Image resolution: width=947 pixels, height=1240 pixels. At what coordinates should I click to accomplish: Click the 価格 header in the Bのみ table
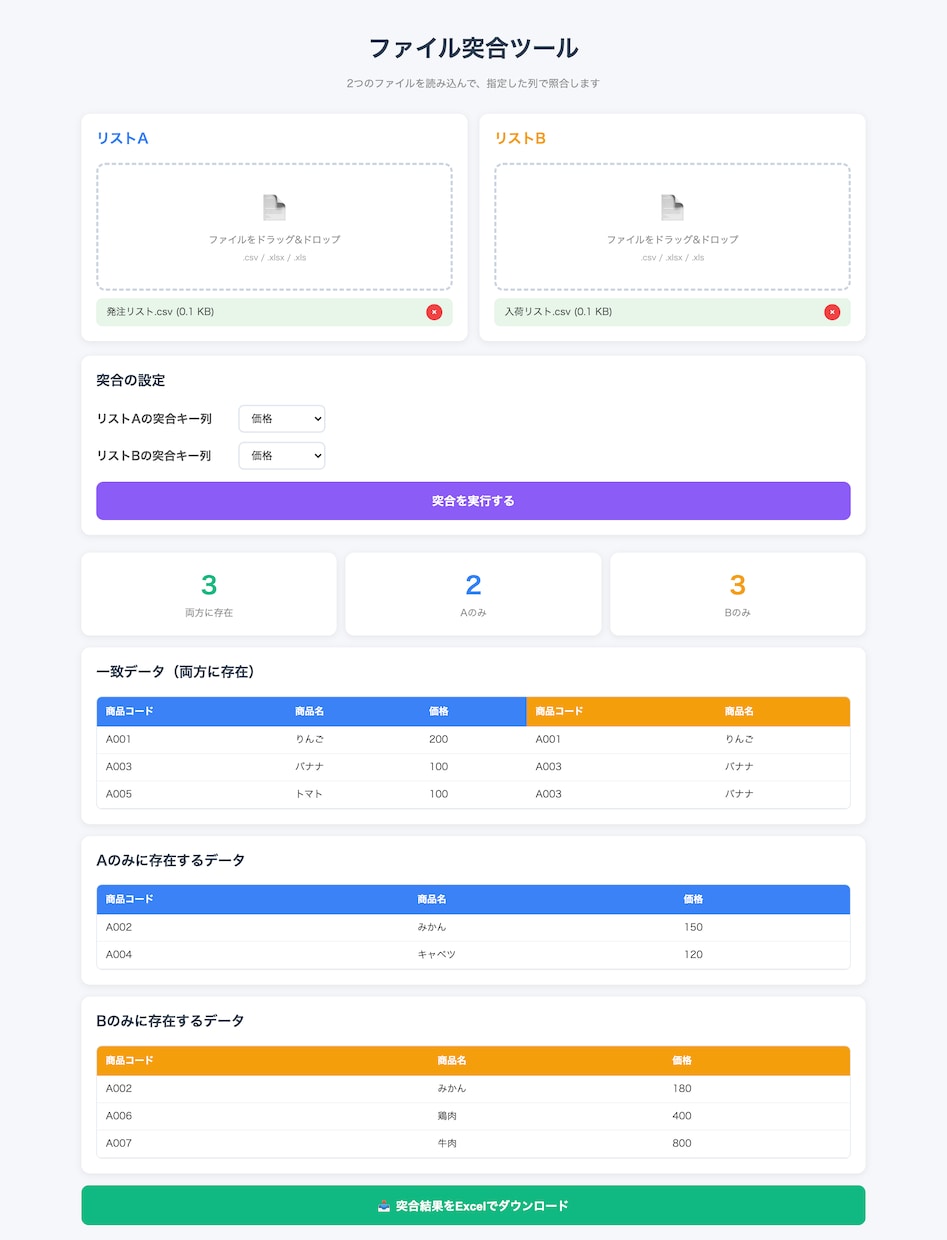tap(682, 1061)
